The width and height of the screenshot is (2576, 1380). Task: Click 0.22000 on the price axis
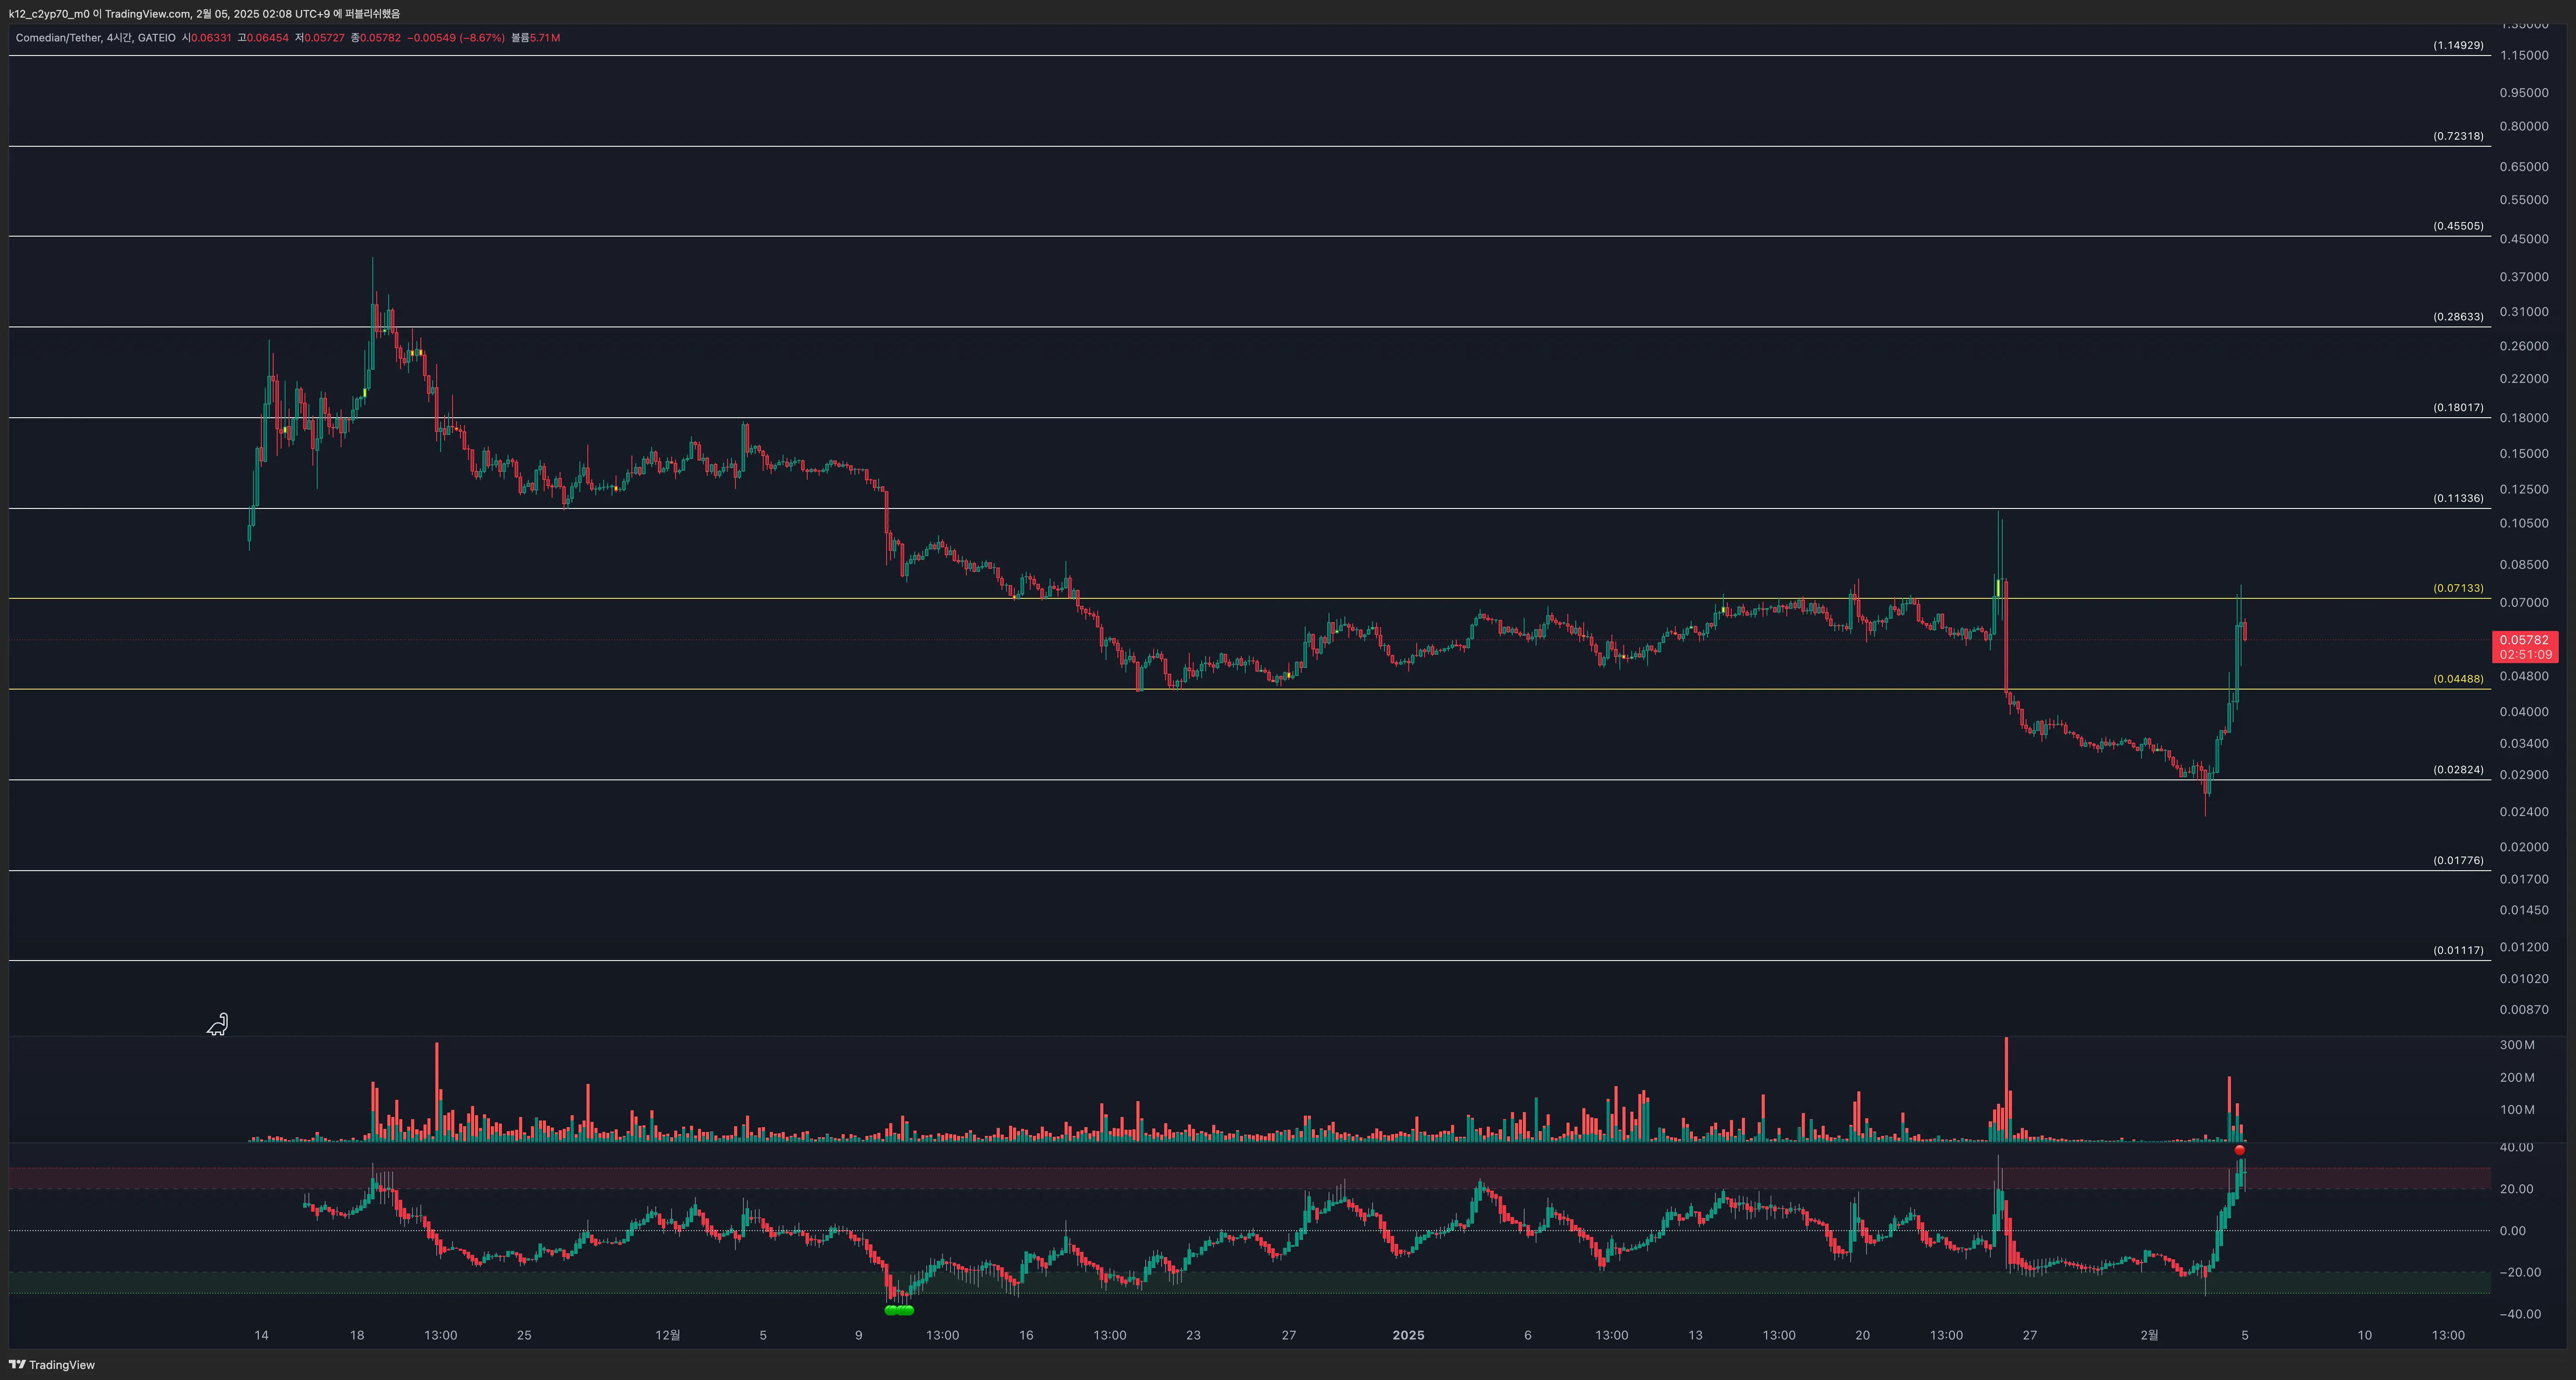tap(2524, 379)
